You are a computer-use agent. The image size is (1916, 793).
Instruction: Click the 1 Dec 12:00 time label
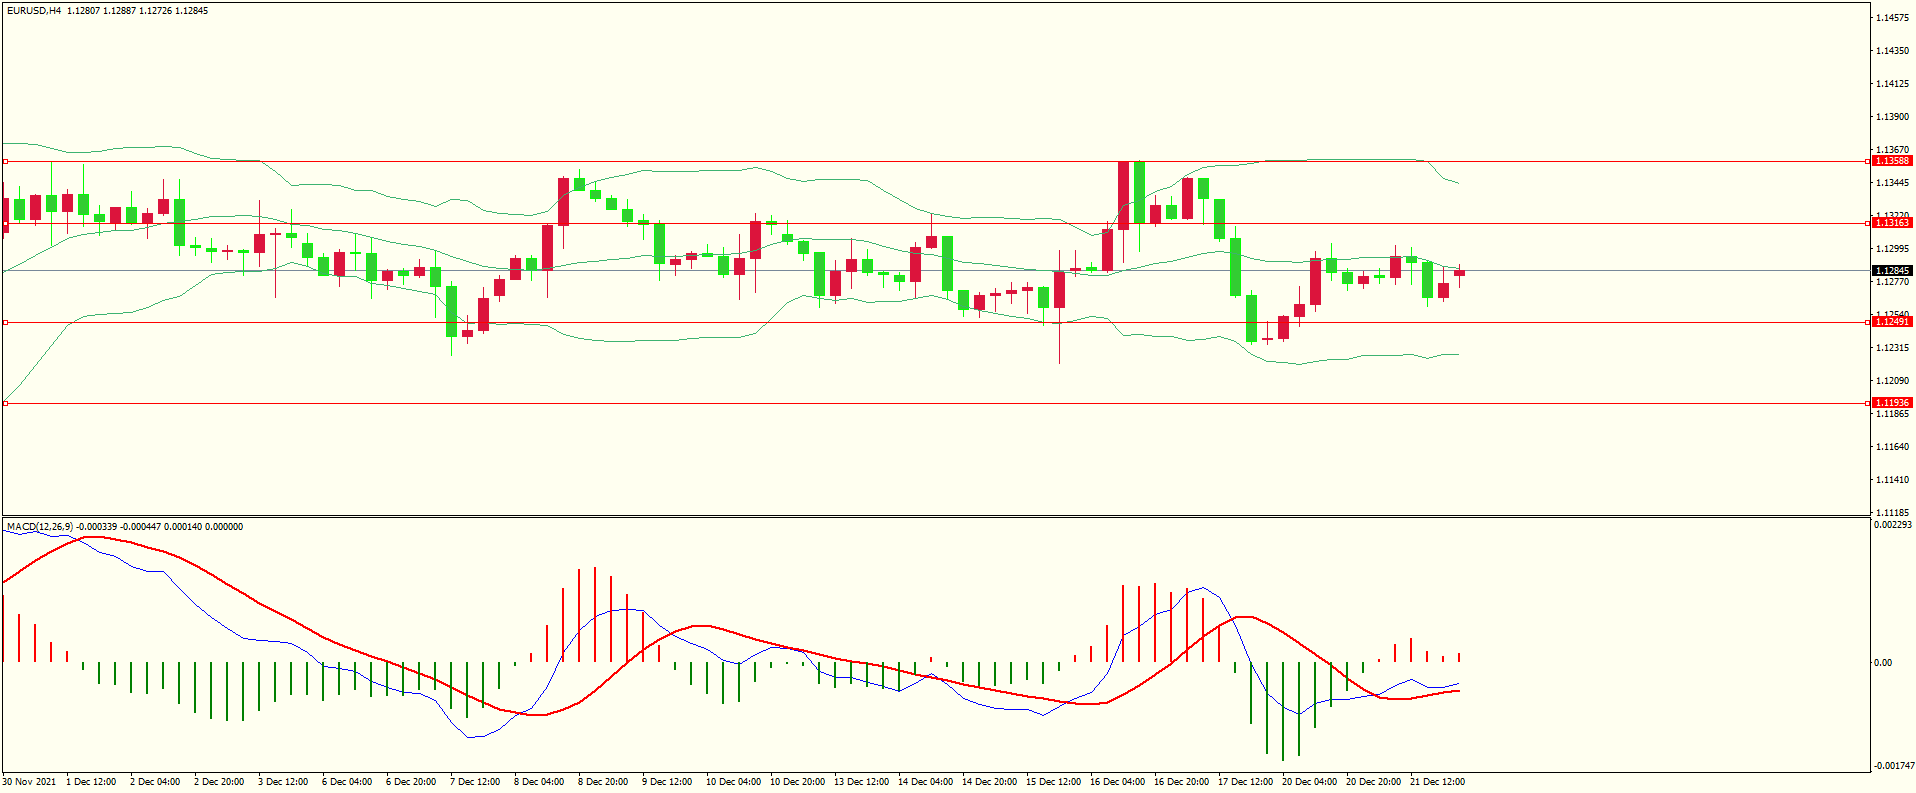point(91,782)
